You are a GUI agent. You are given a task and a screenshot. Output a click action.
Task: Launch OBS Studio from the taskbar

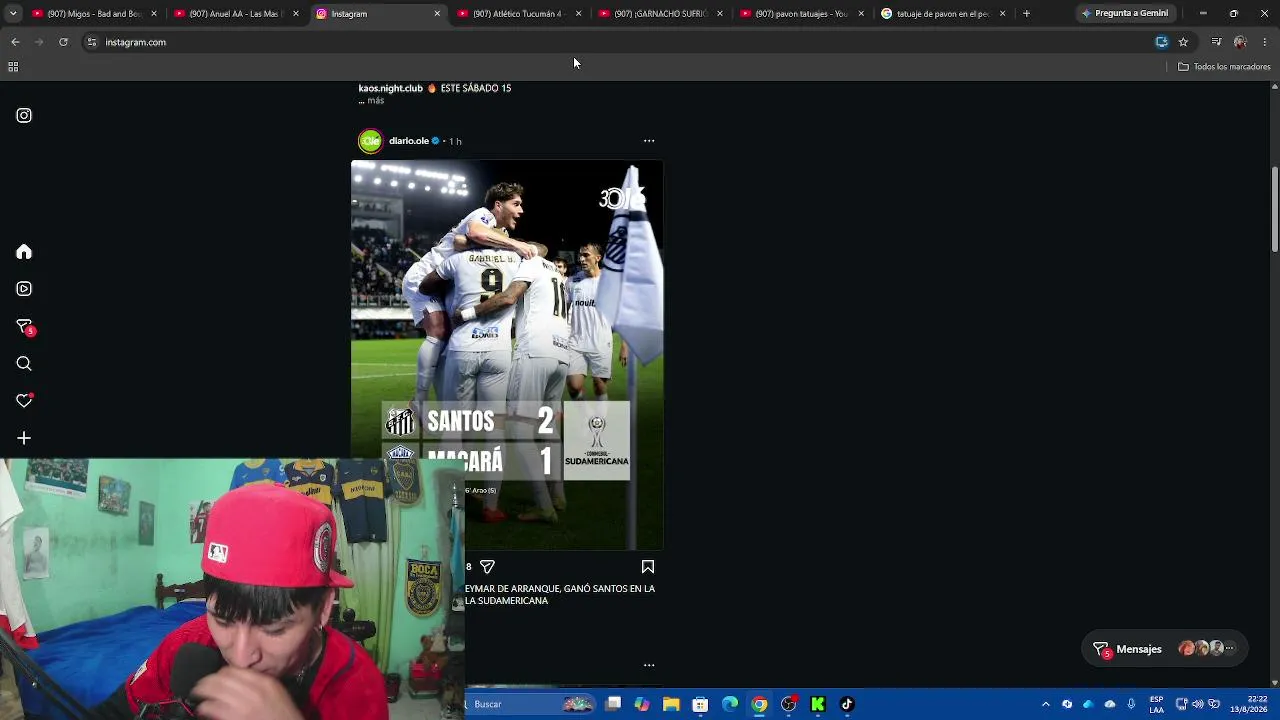[x=789, y=704]
